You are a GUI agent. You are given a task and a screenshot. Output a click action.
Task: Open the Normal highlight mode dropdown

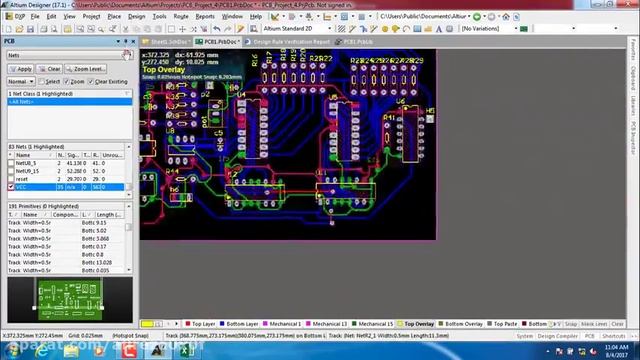[21, 82]
